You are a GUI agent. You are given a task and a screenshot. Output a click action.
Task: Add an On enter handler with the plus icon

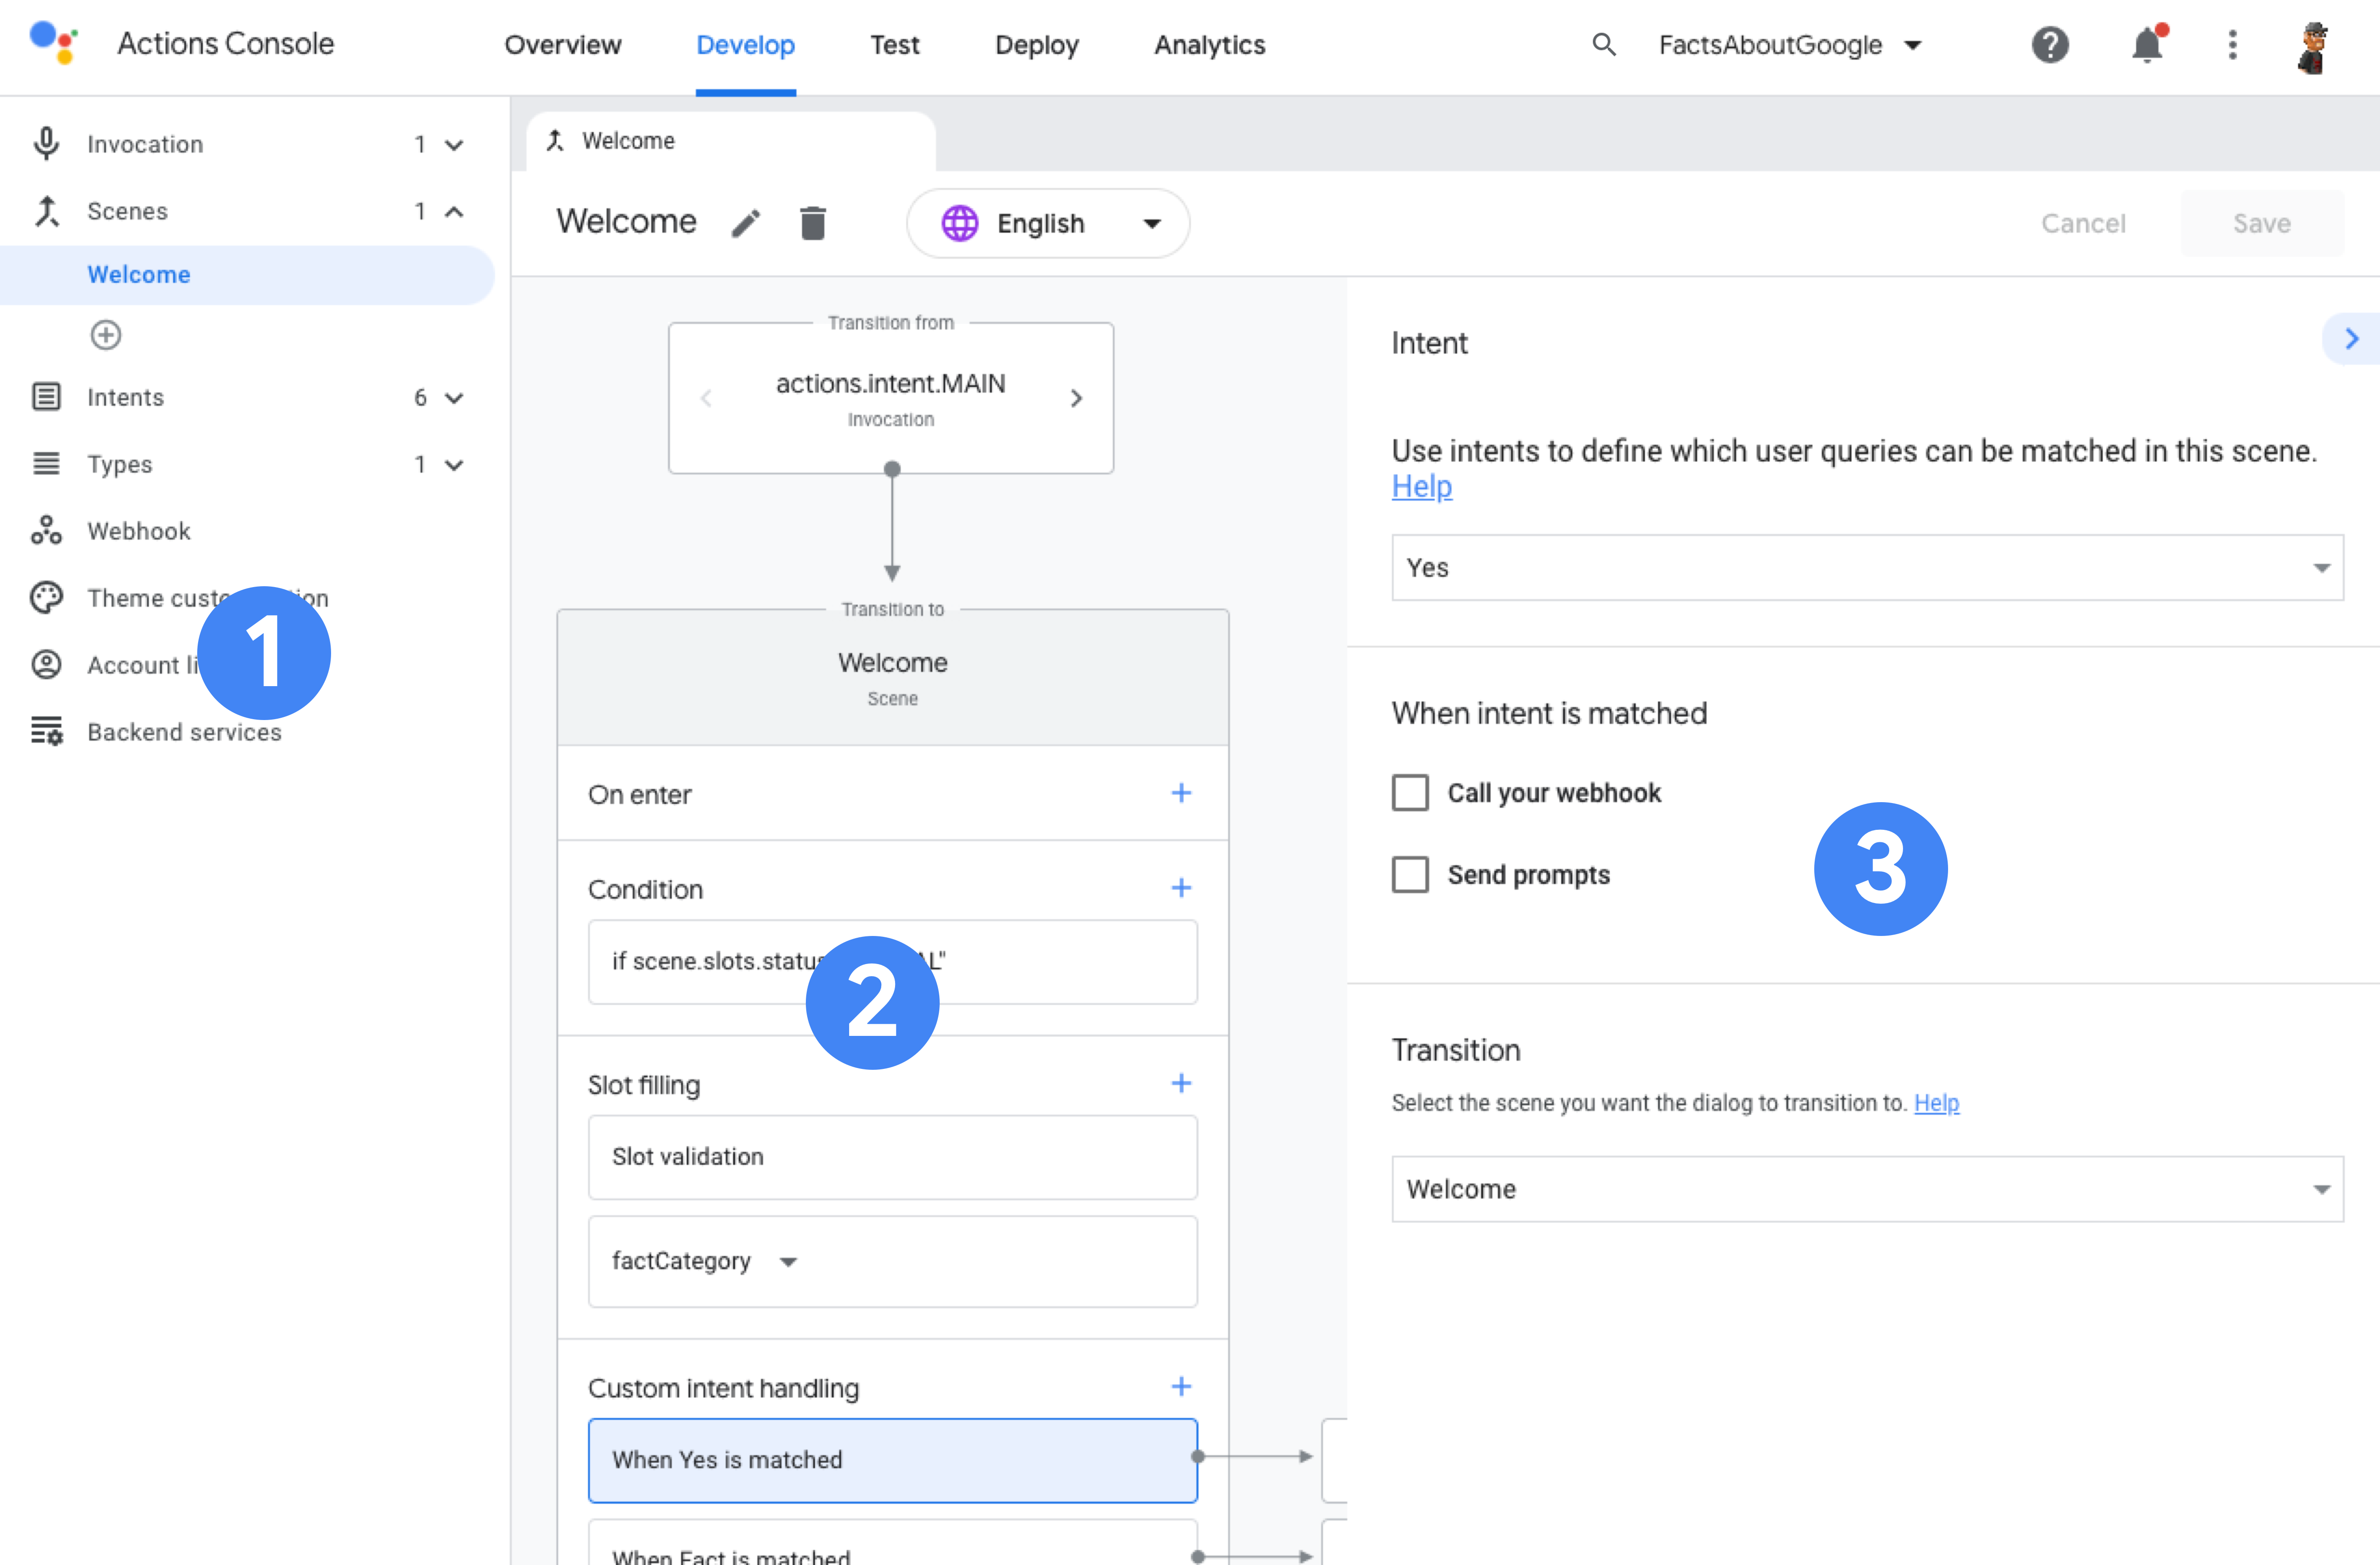1181,793
